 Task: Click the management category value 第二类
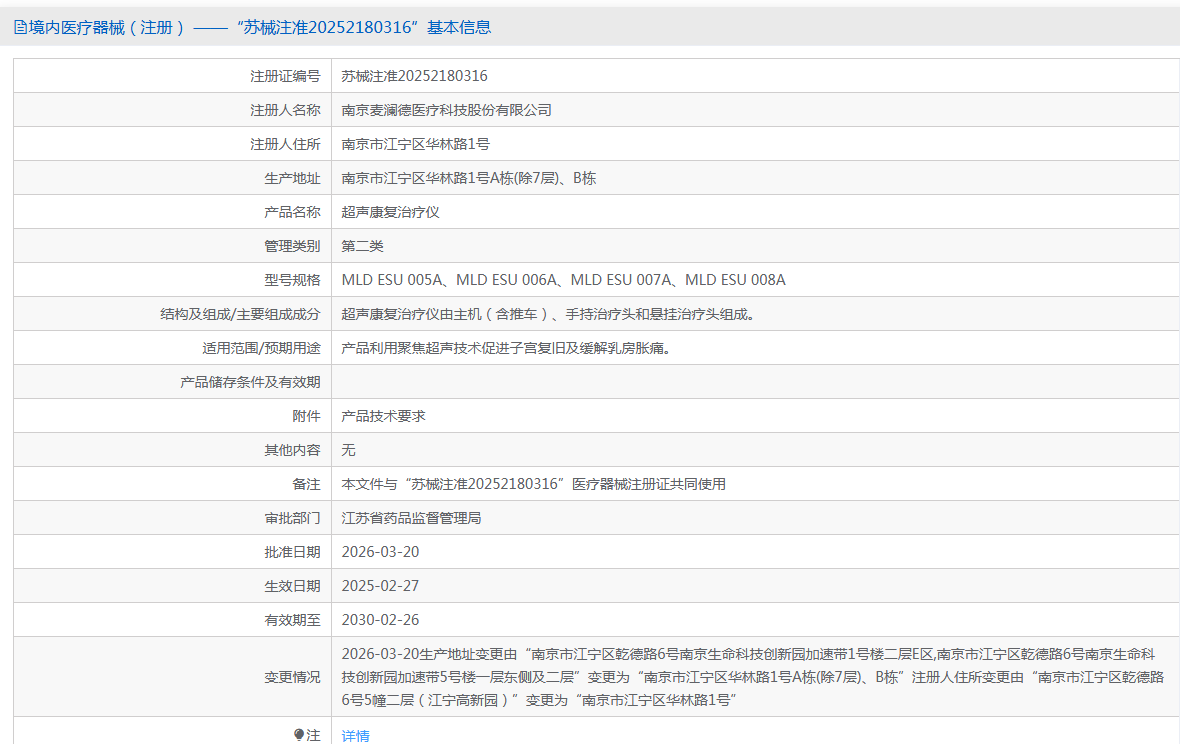coord(363,246)
